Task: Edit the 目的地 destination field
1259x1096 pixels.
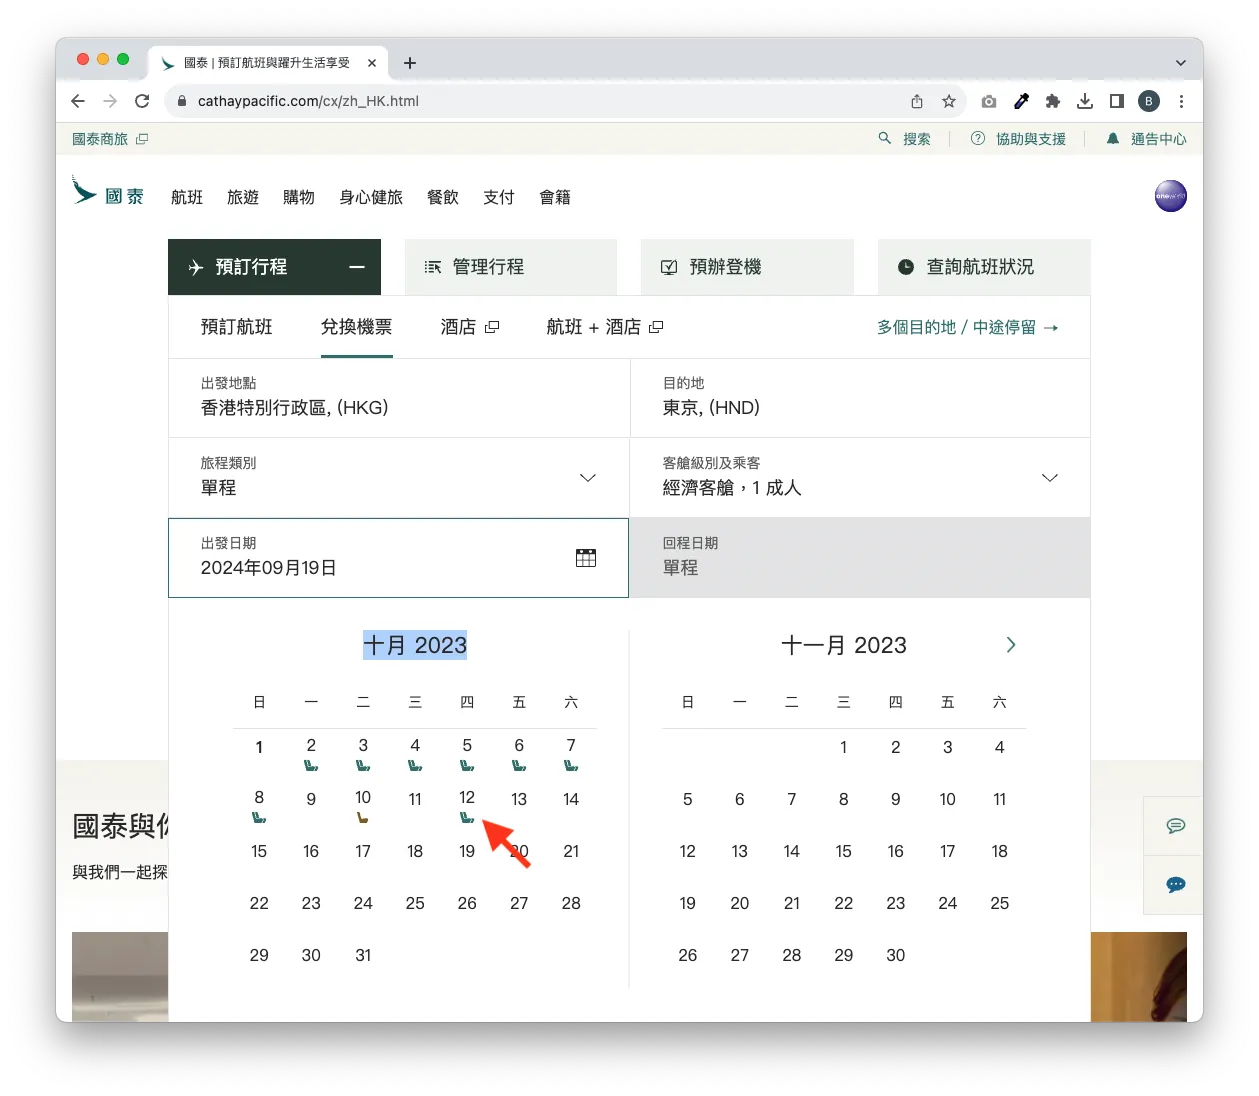Action: tap(861, 397)
